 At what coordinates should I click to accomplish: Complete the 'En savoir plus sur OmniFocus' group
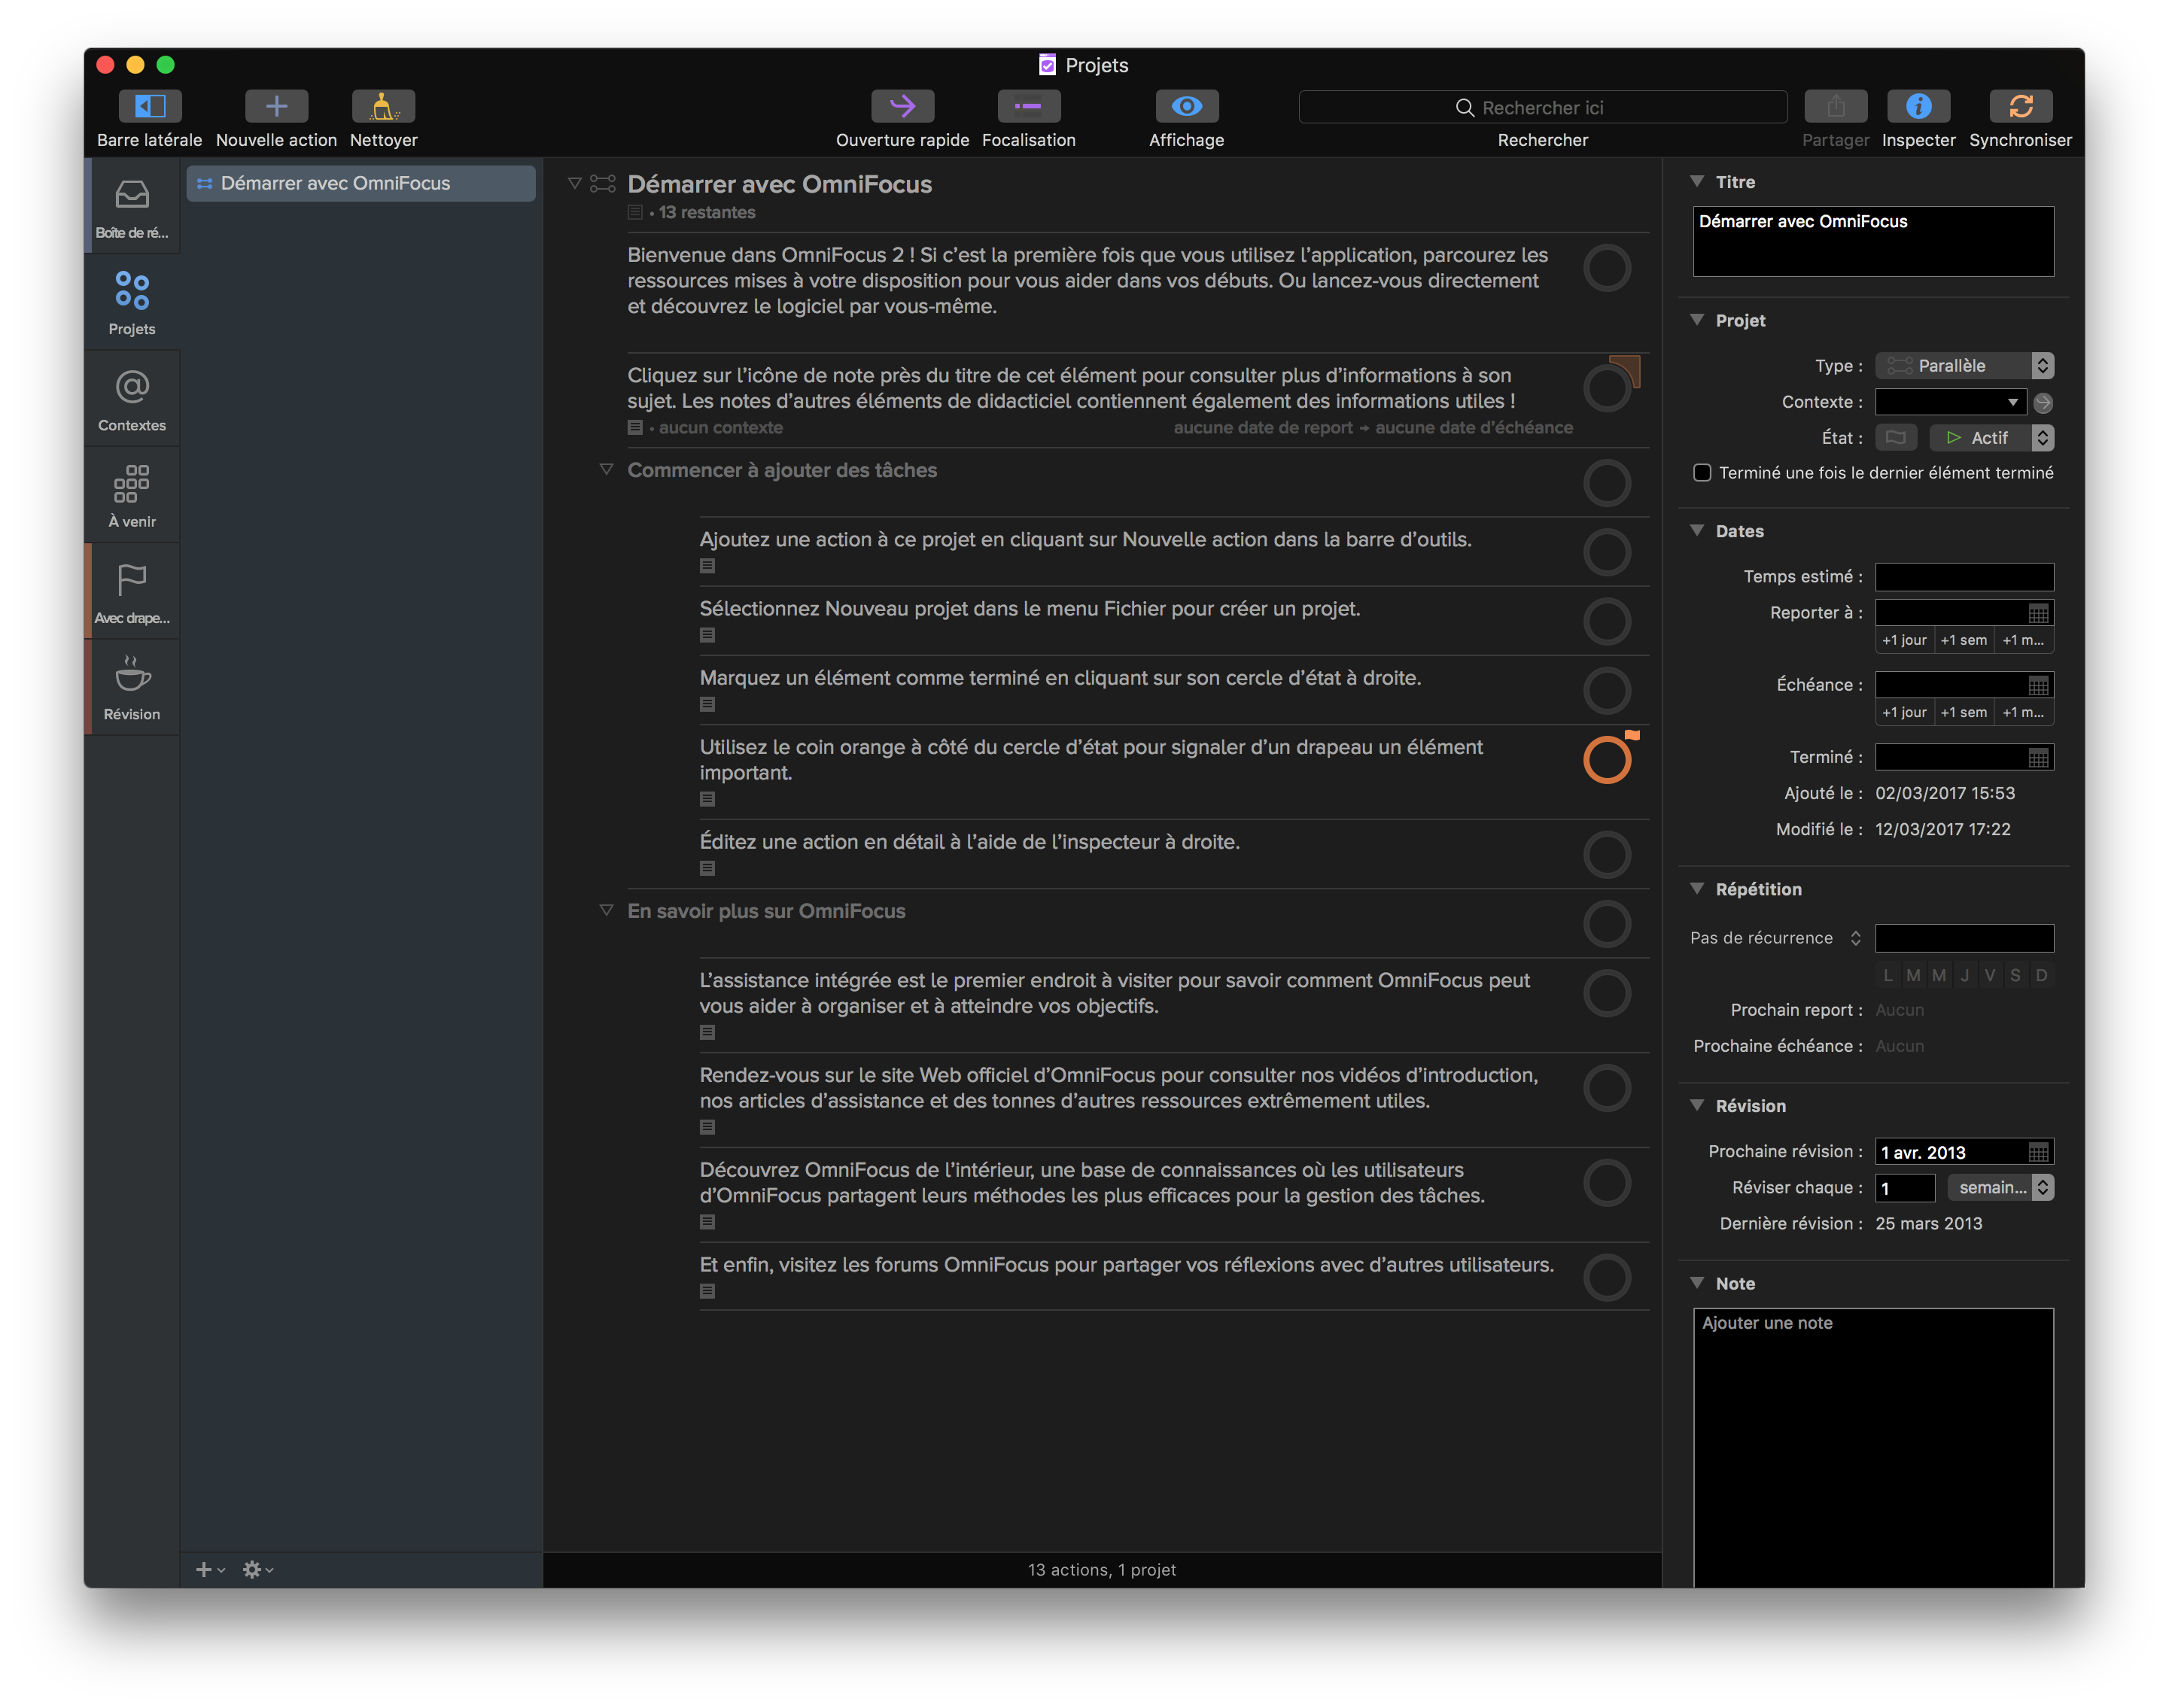(1607, 924)
